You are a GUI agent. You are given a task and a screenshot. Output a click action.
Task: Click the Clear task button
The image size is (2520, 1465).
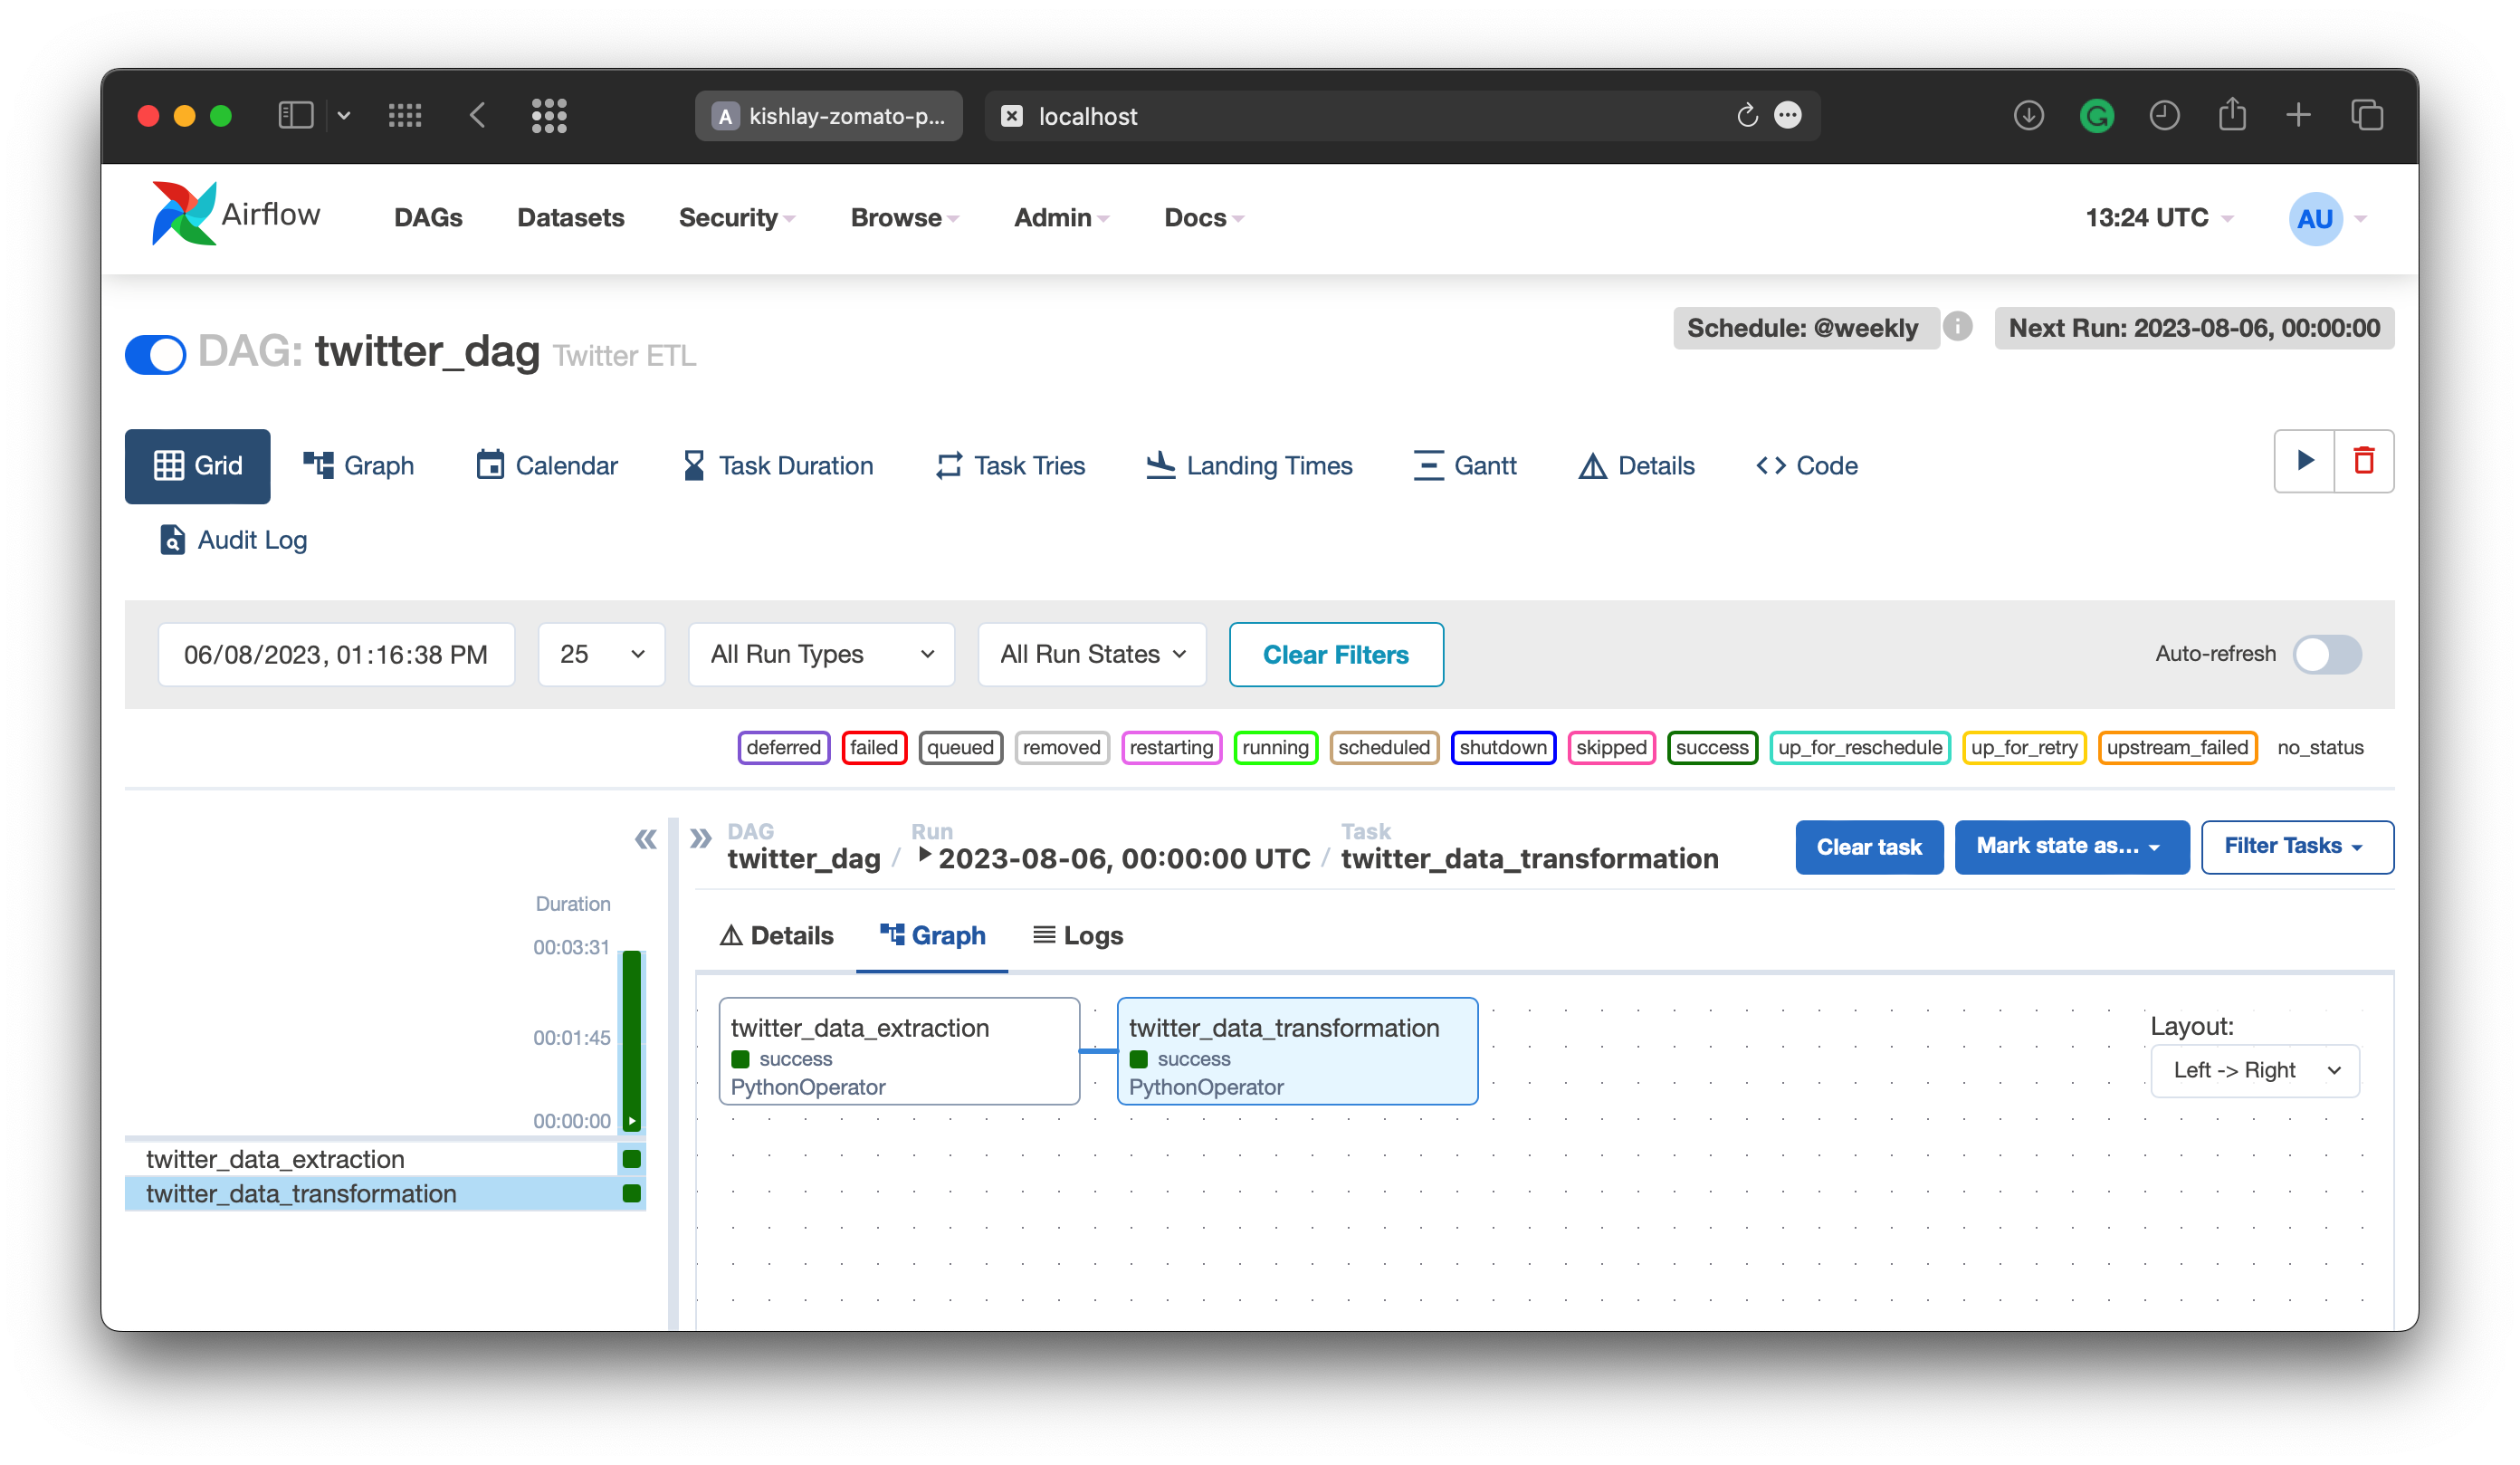pyautogui.click(x=1868, y=846)
